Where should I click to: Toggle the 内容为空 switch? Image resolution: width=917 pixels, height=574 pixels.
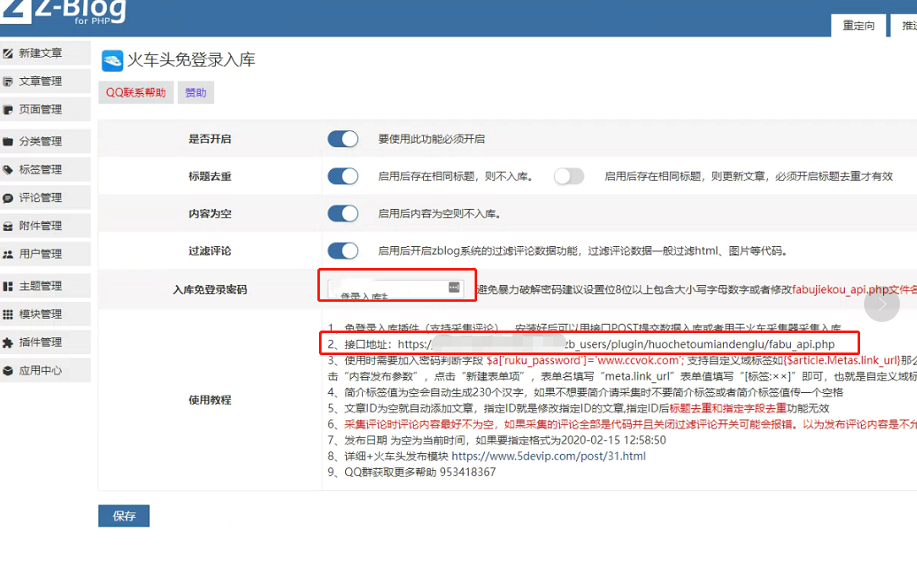point(343,214)
